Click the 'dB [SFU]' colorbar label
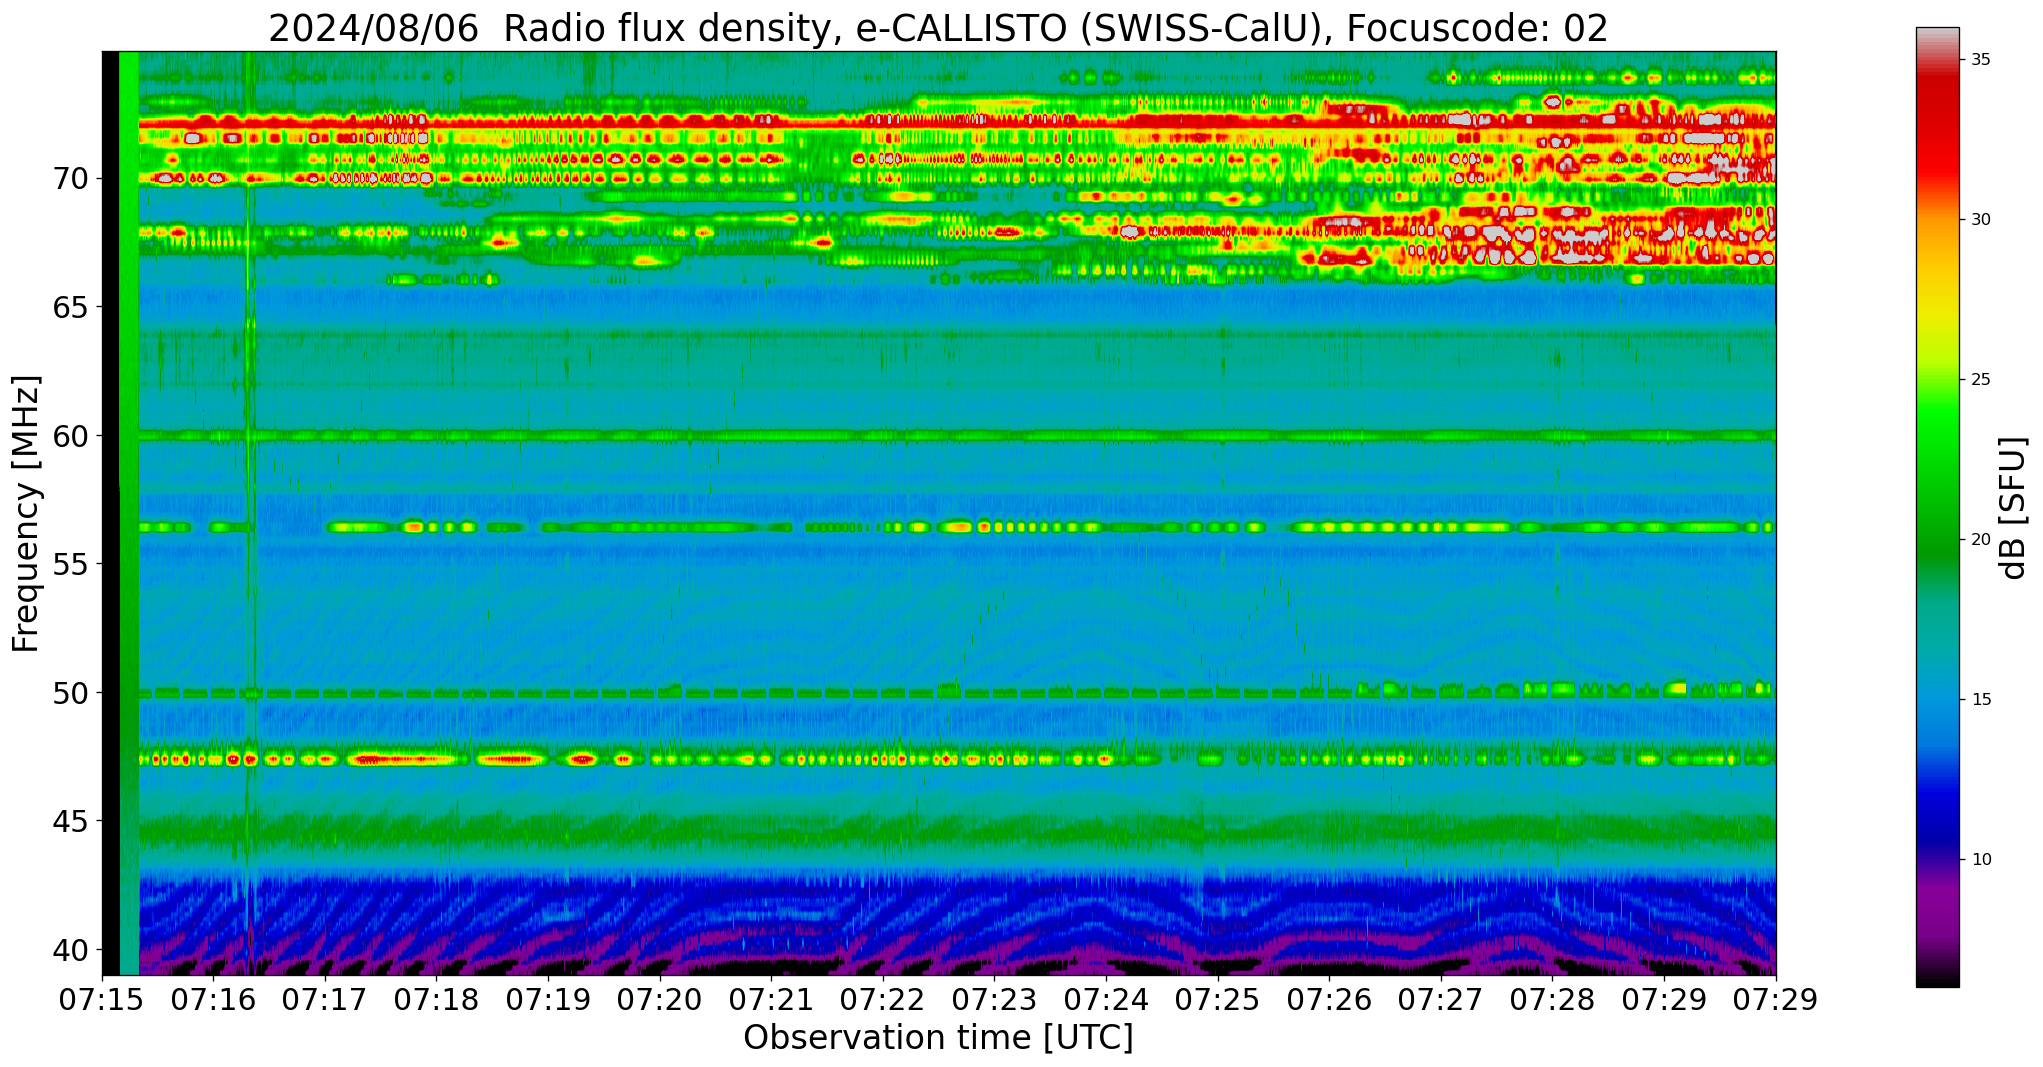 pos(2014,508)
